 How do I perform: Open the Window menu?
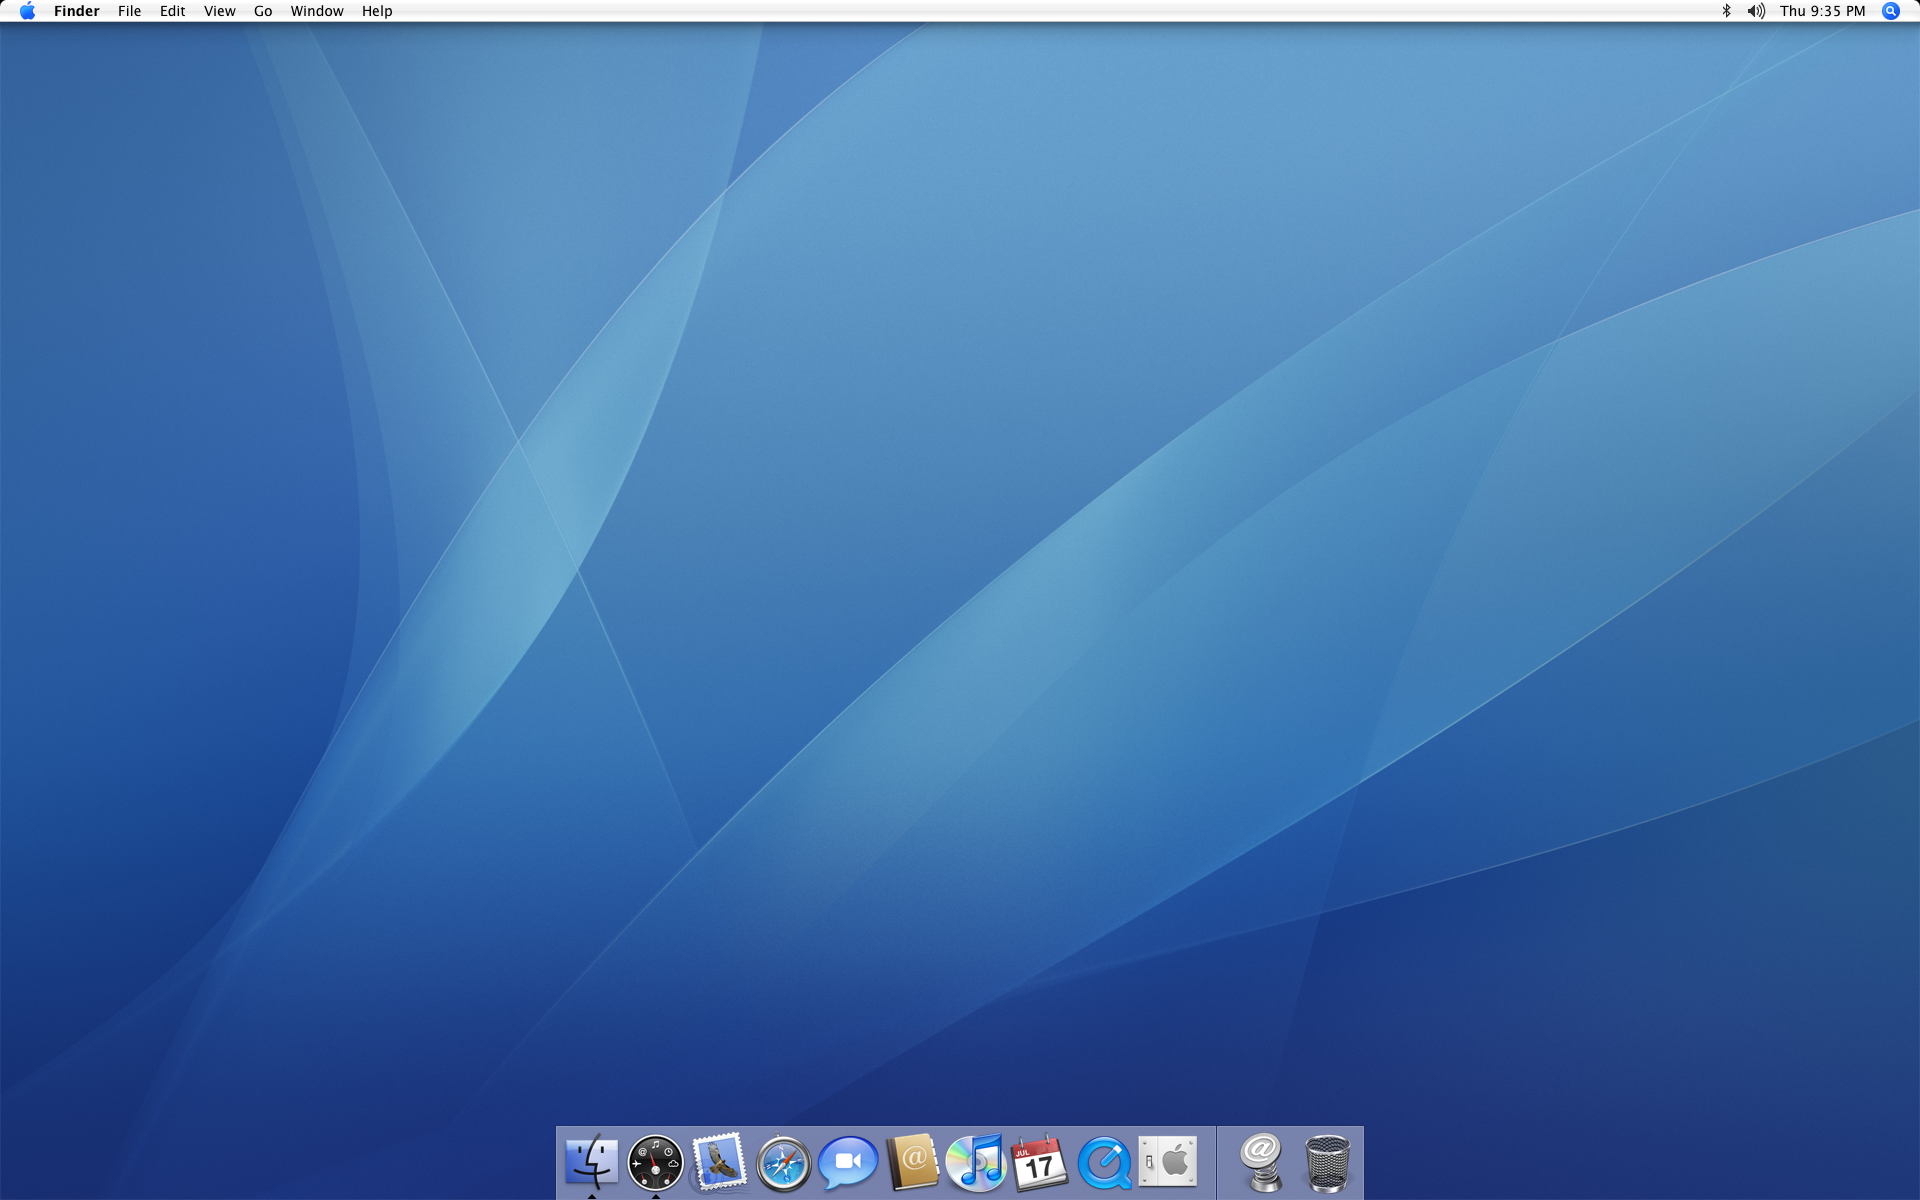click(317, 11)
